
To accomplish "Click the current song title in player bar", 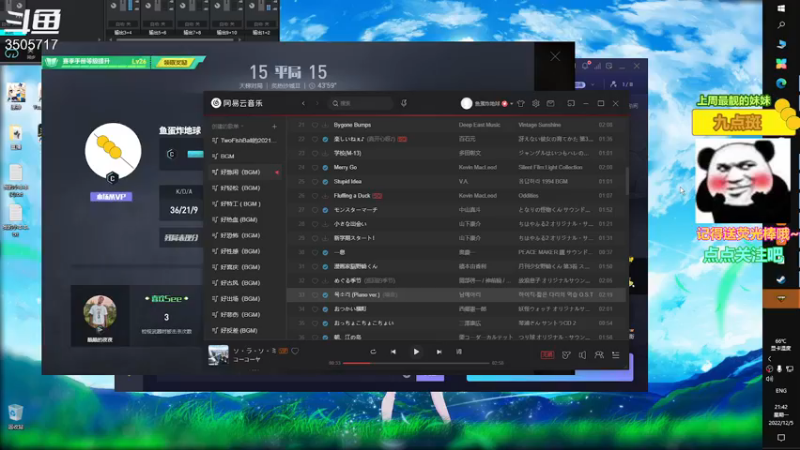I will [x=255, y=351].
